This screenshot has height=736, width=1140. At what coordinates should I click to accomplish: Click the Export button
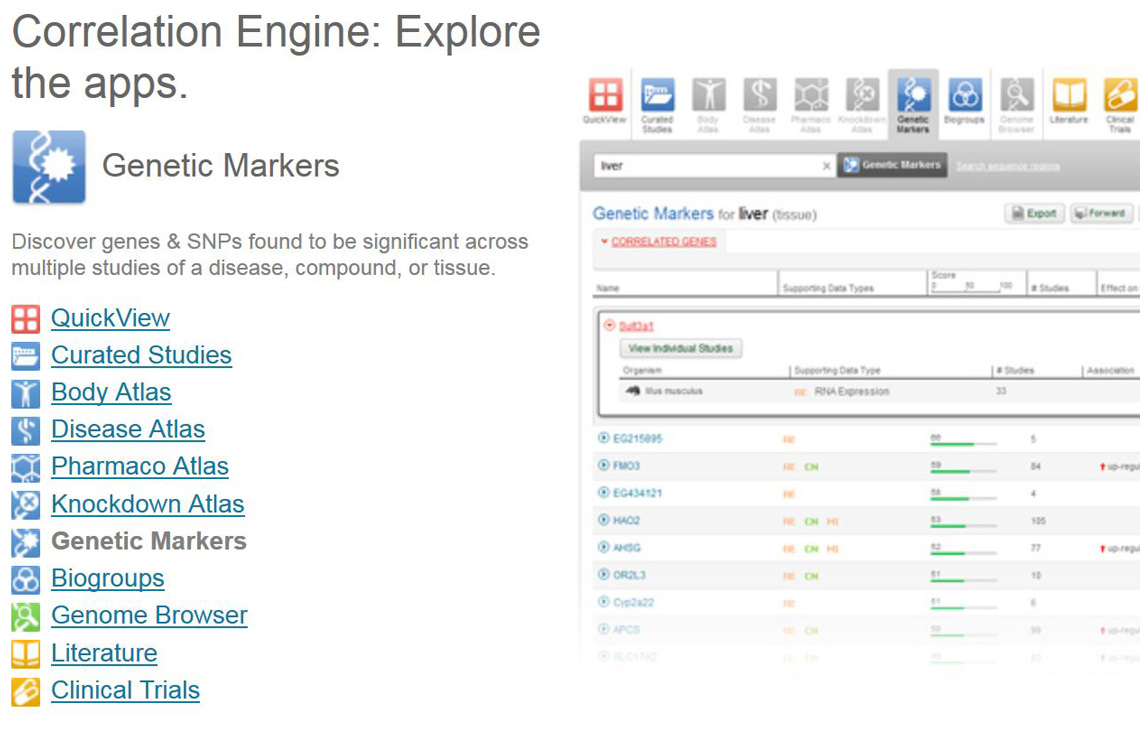[1034, 213]
